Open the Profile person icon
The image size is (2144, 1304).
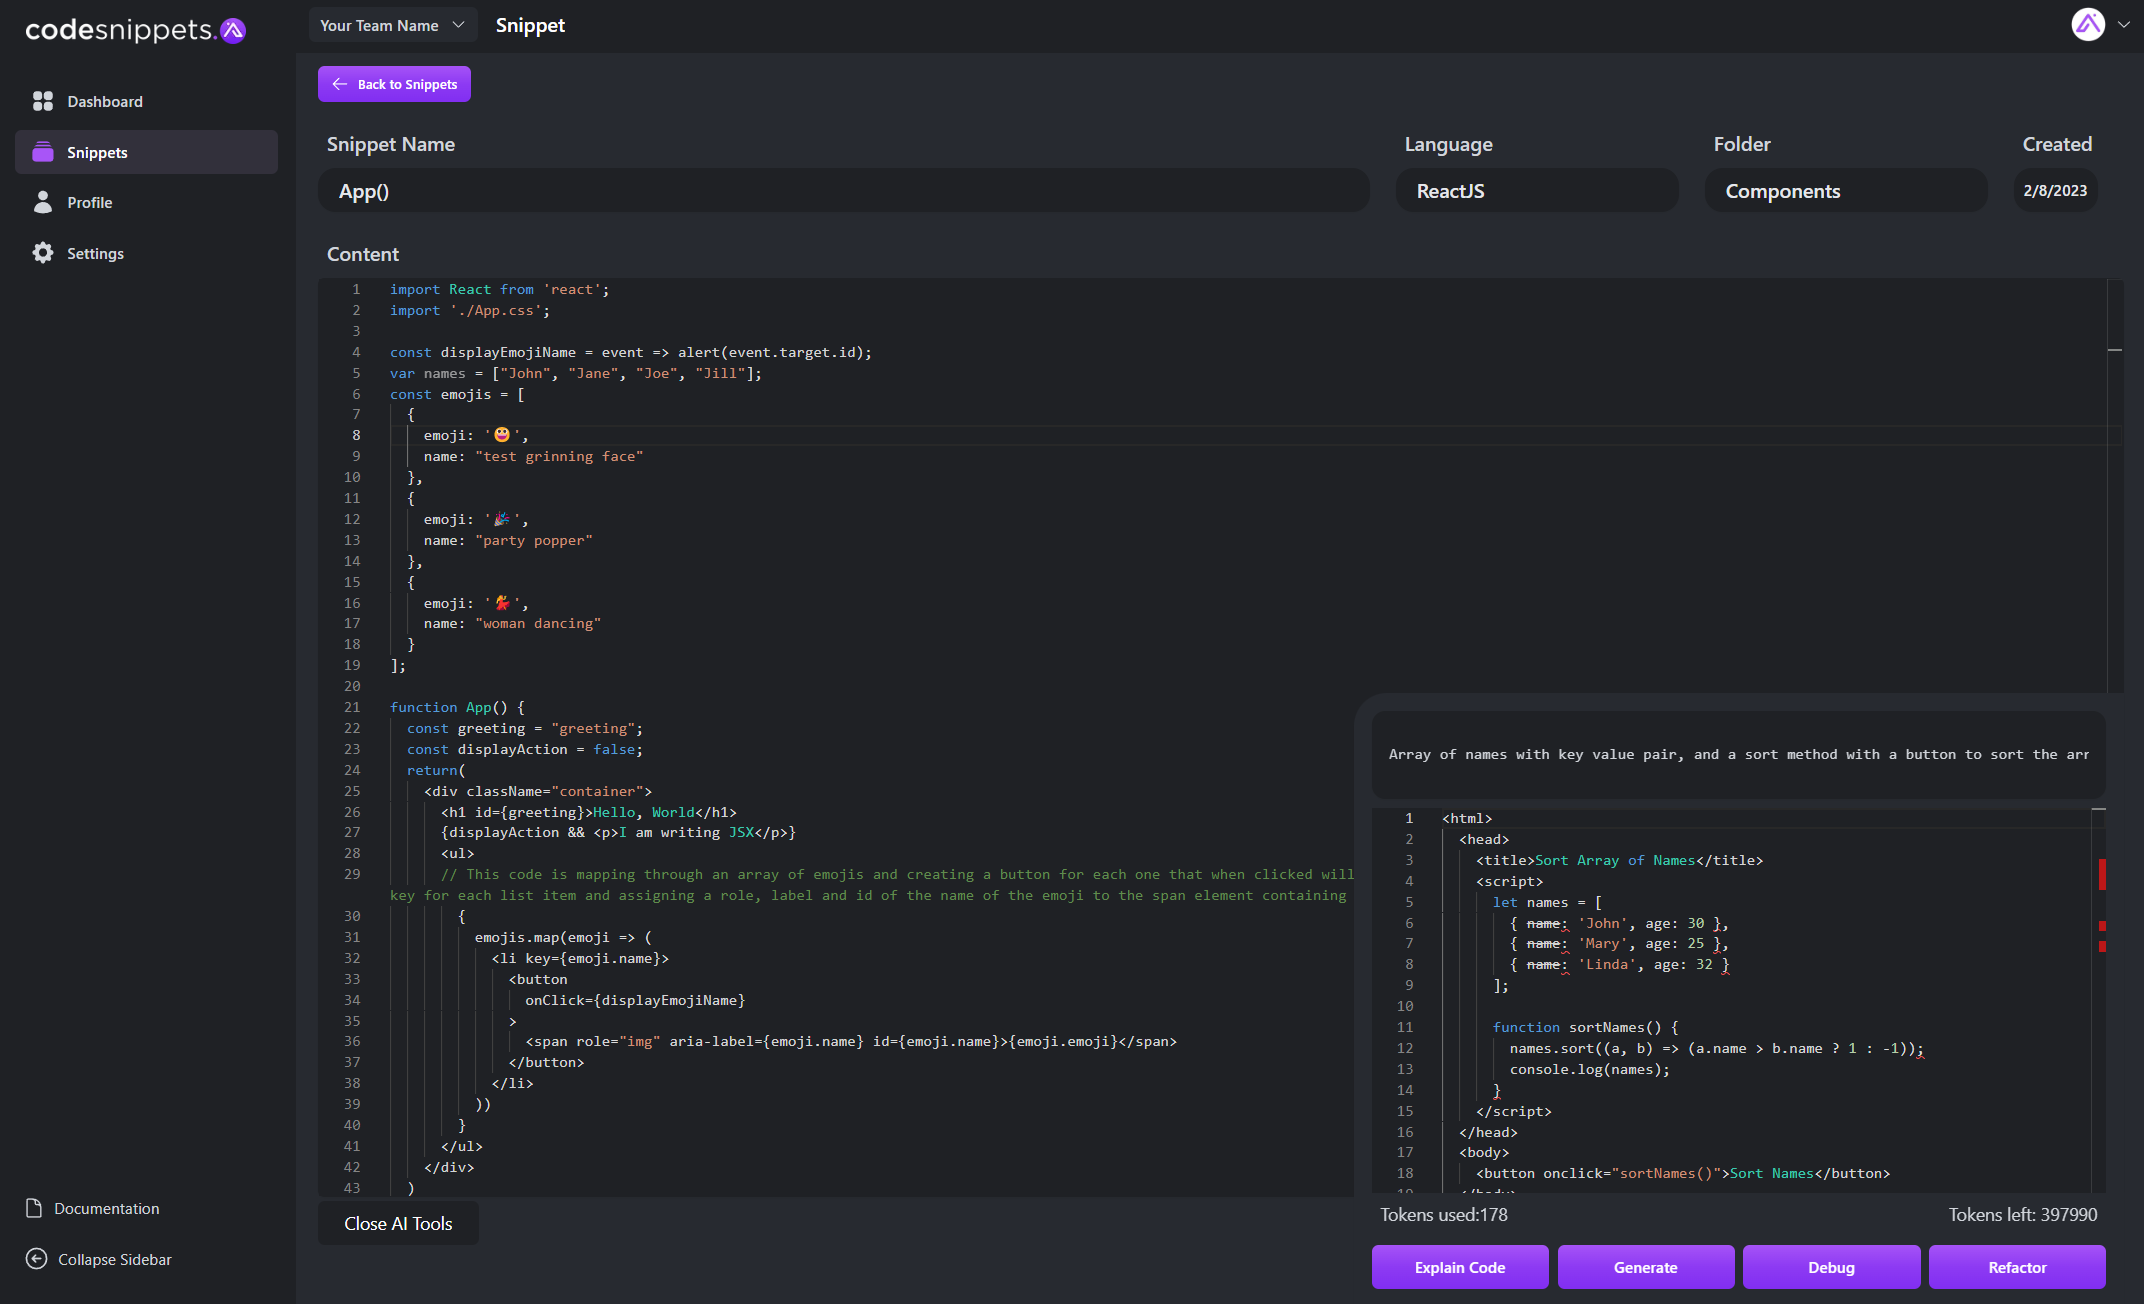pos(43,202)
